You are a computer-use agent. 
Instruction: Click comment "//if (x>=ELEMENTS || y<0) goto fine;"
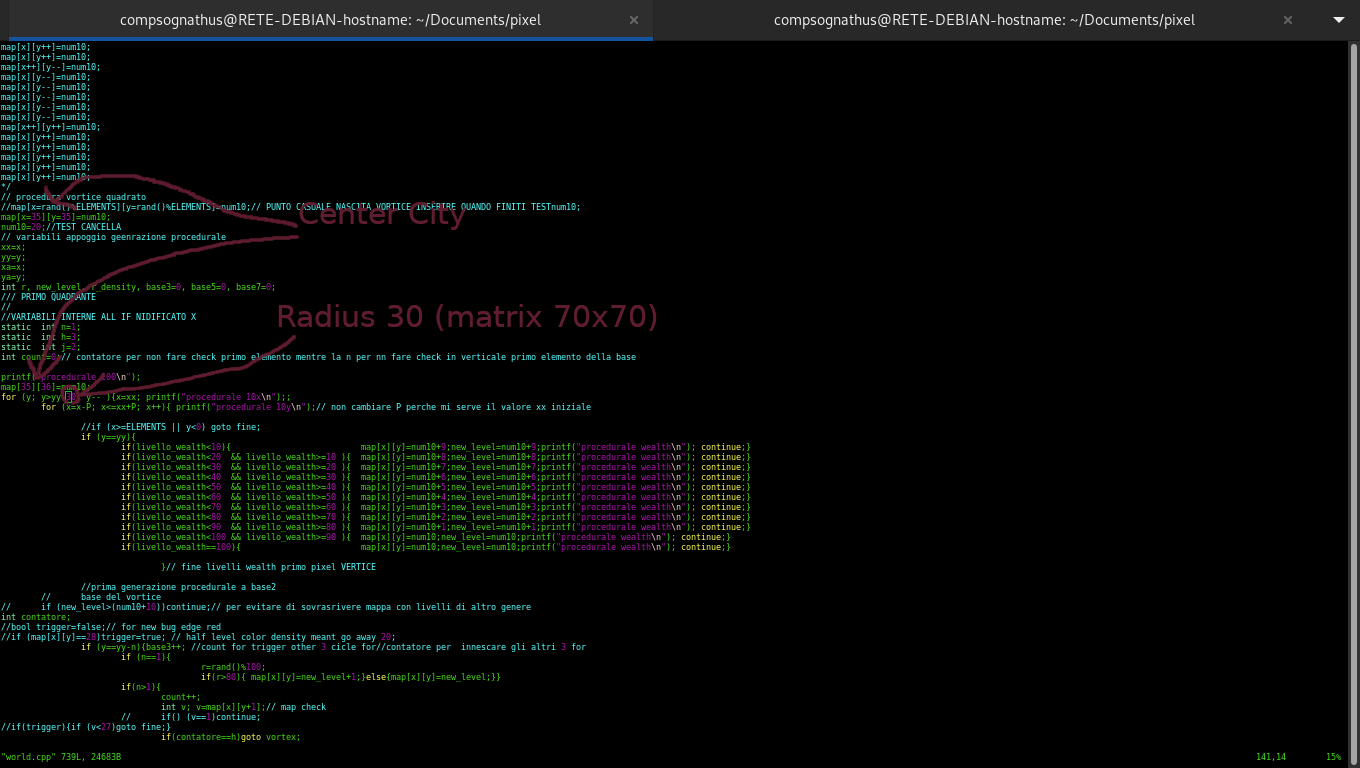coord(171,427)
